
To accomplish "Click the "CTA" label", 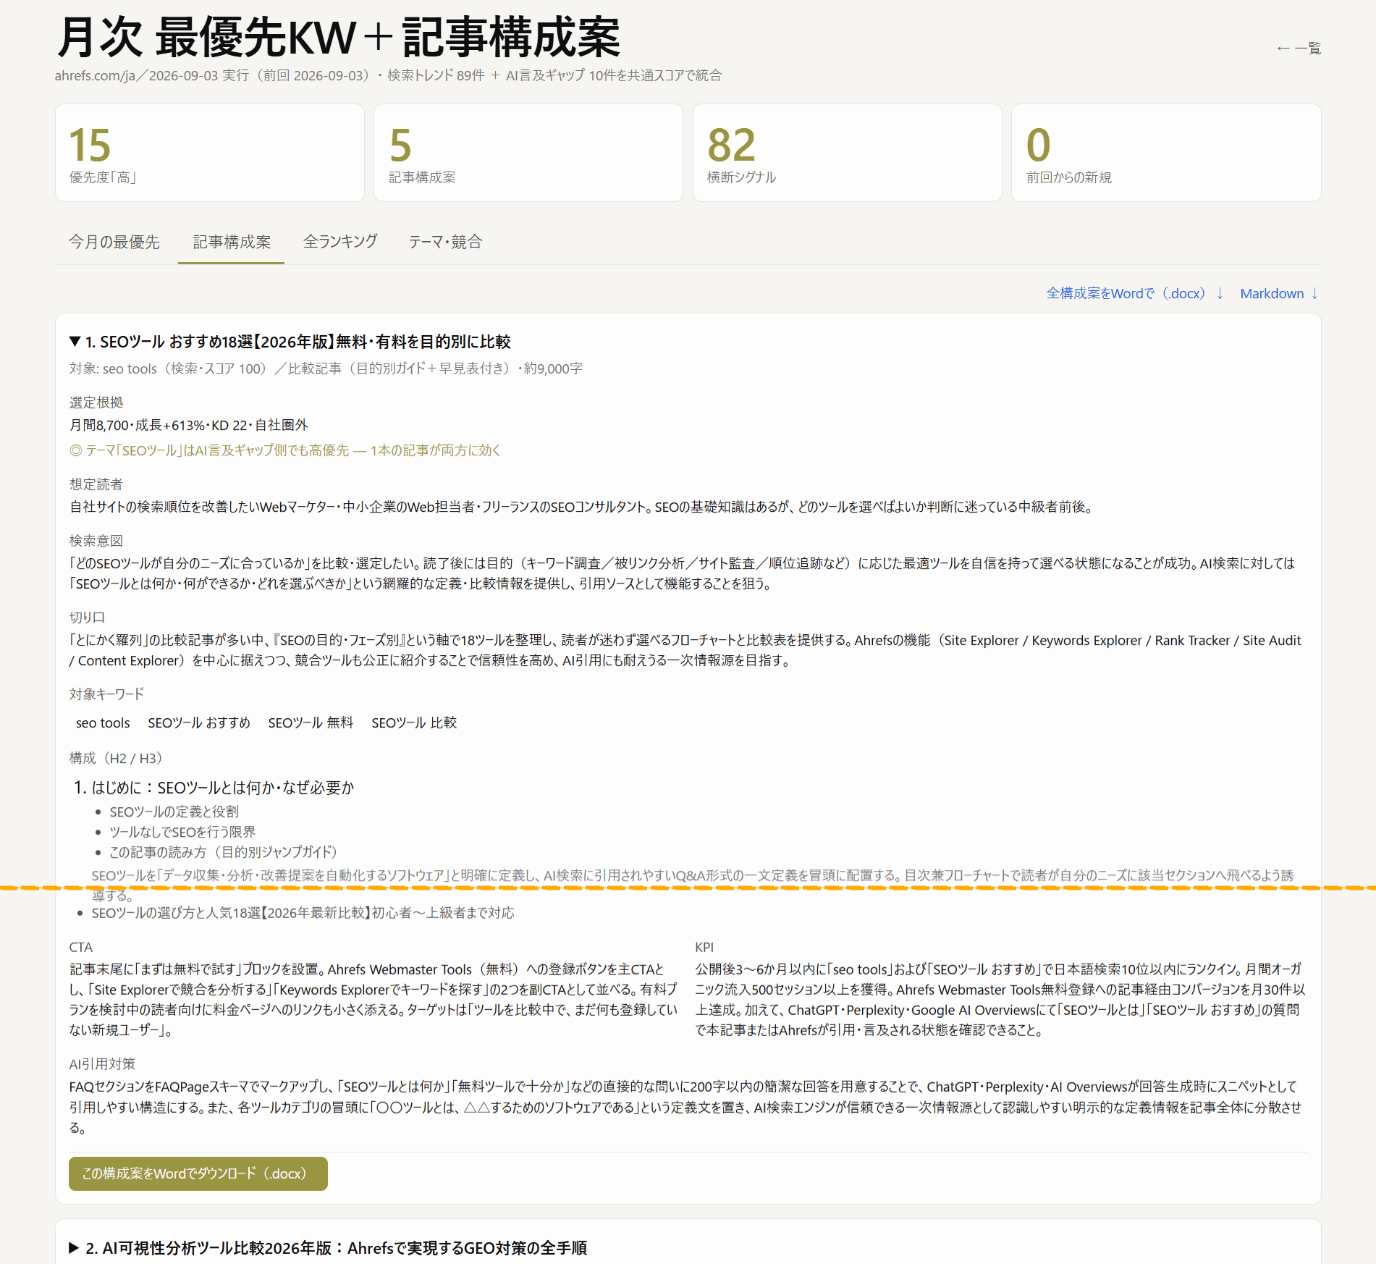I will [81, 947].
